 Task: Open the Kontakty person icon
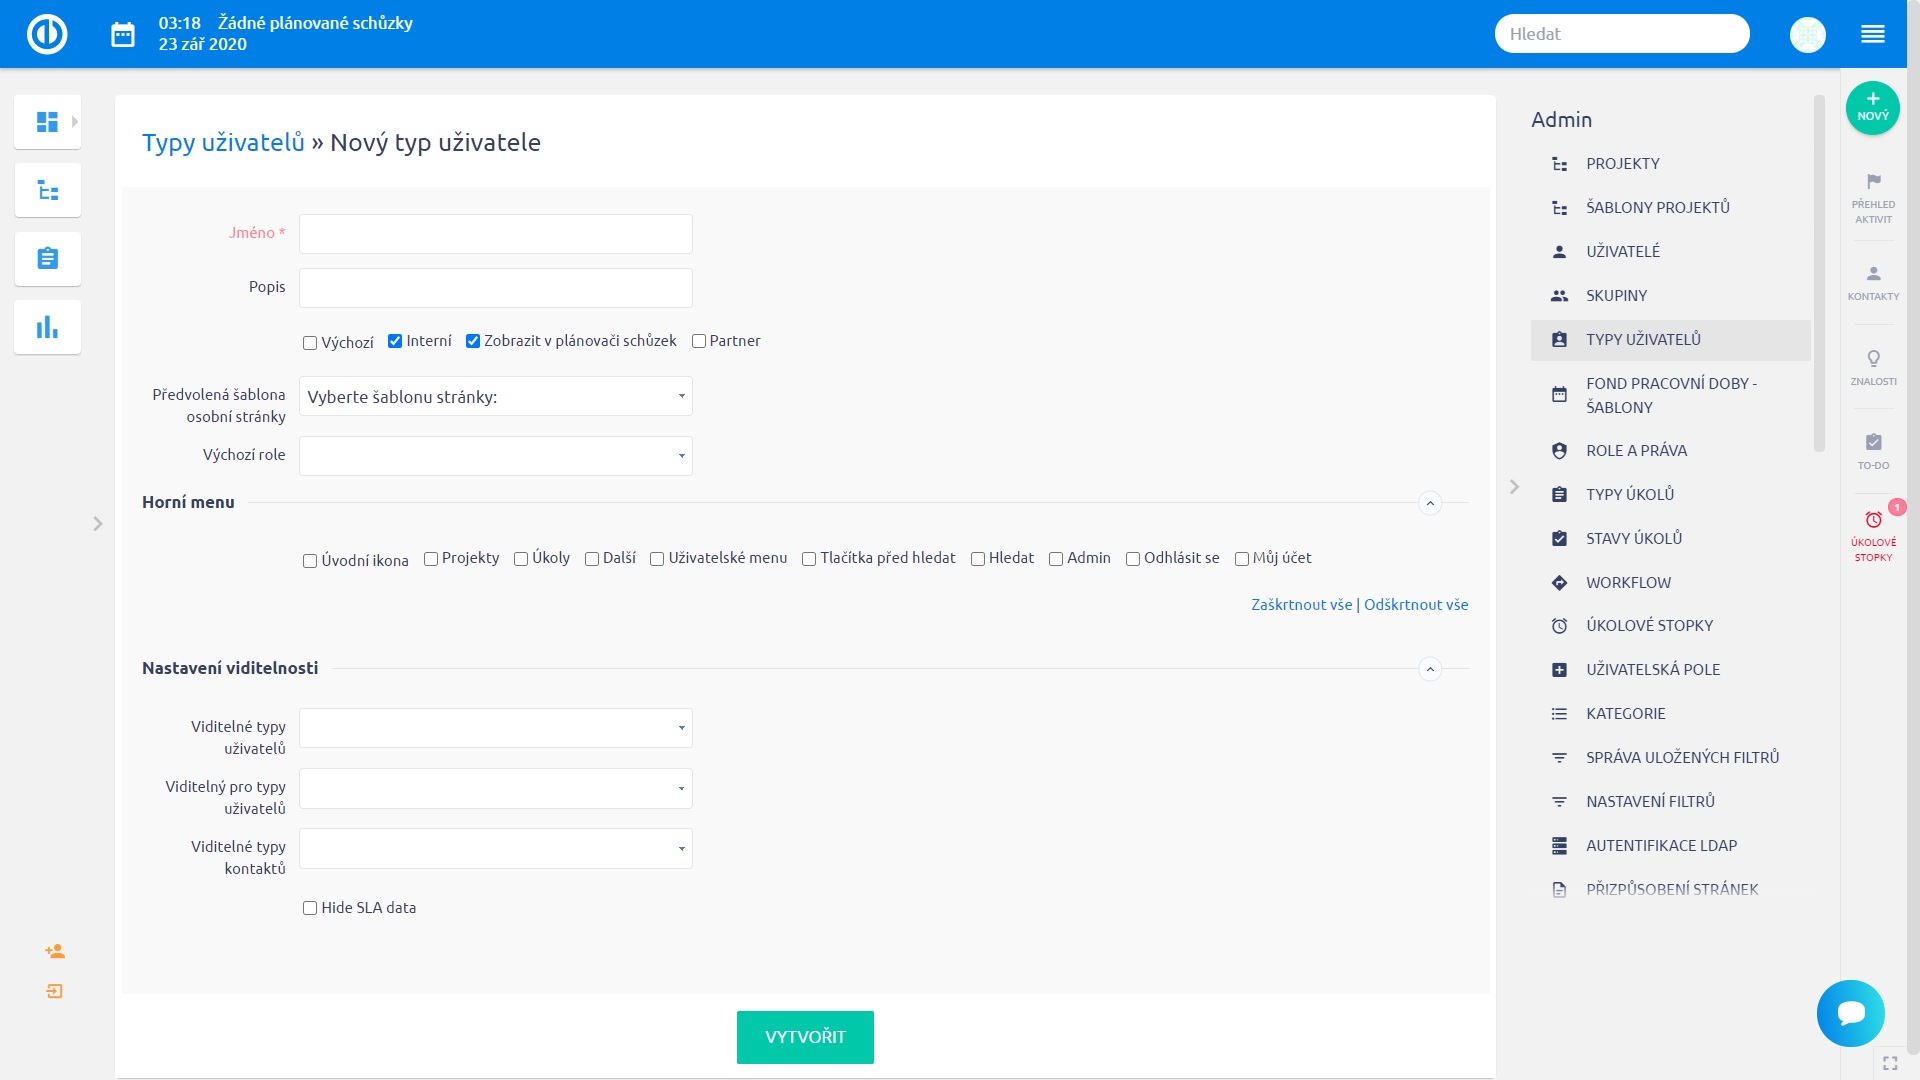1873,281
